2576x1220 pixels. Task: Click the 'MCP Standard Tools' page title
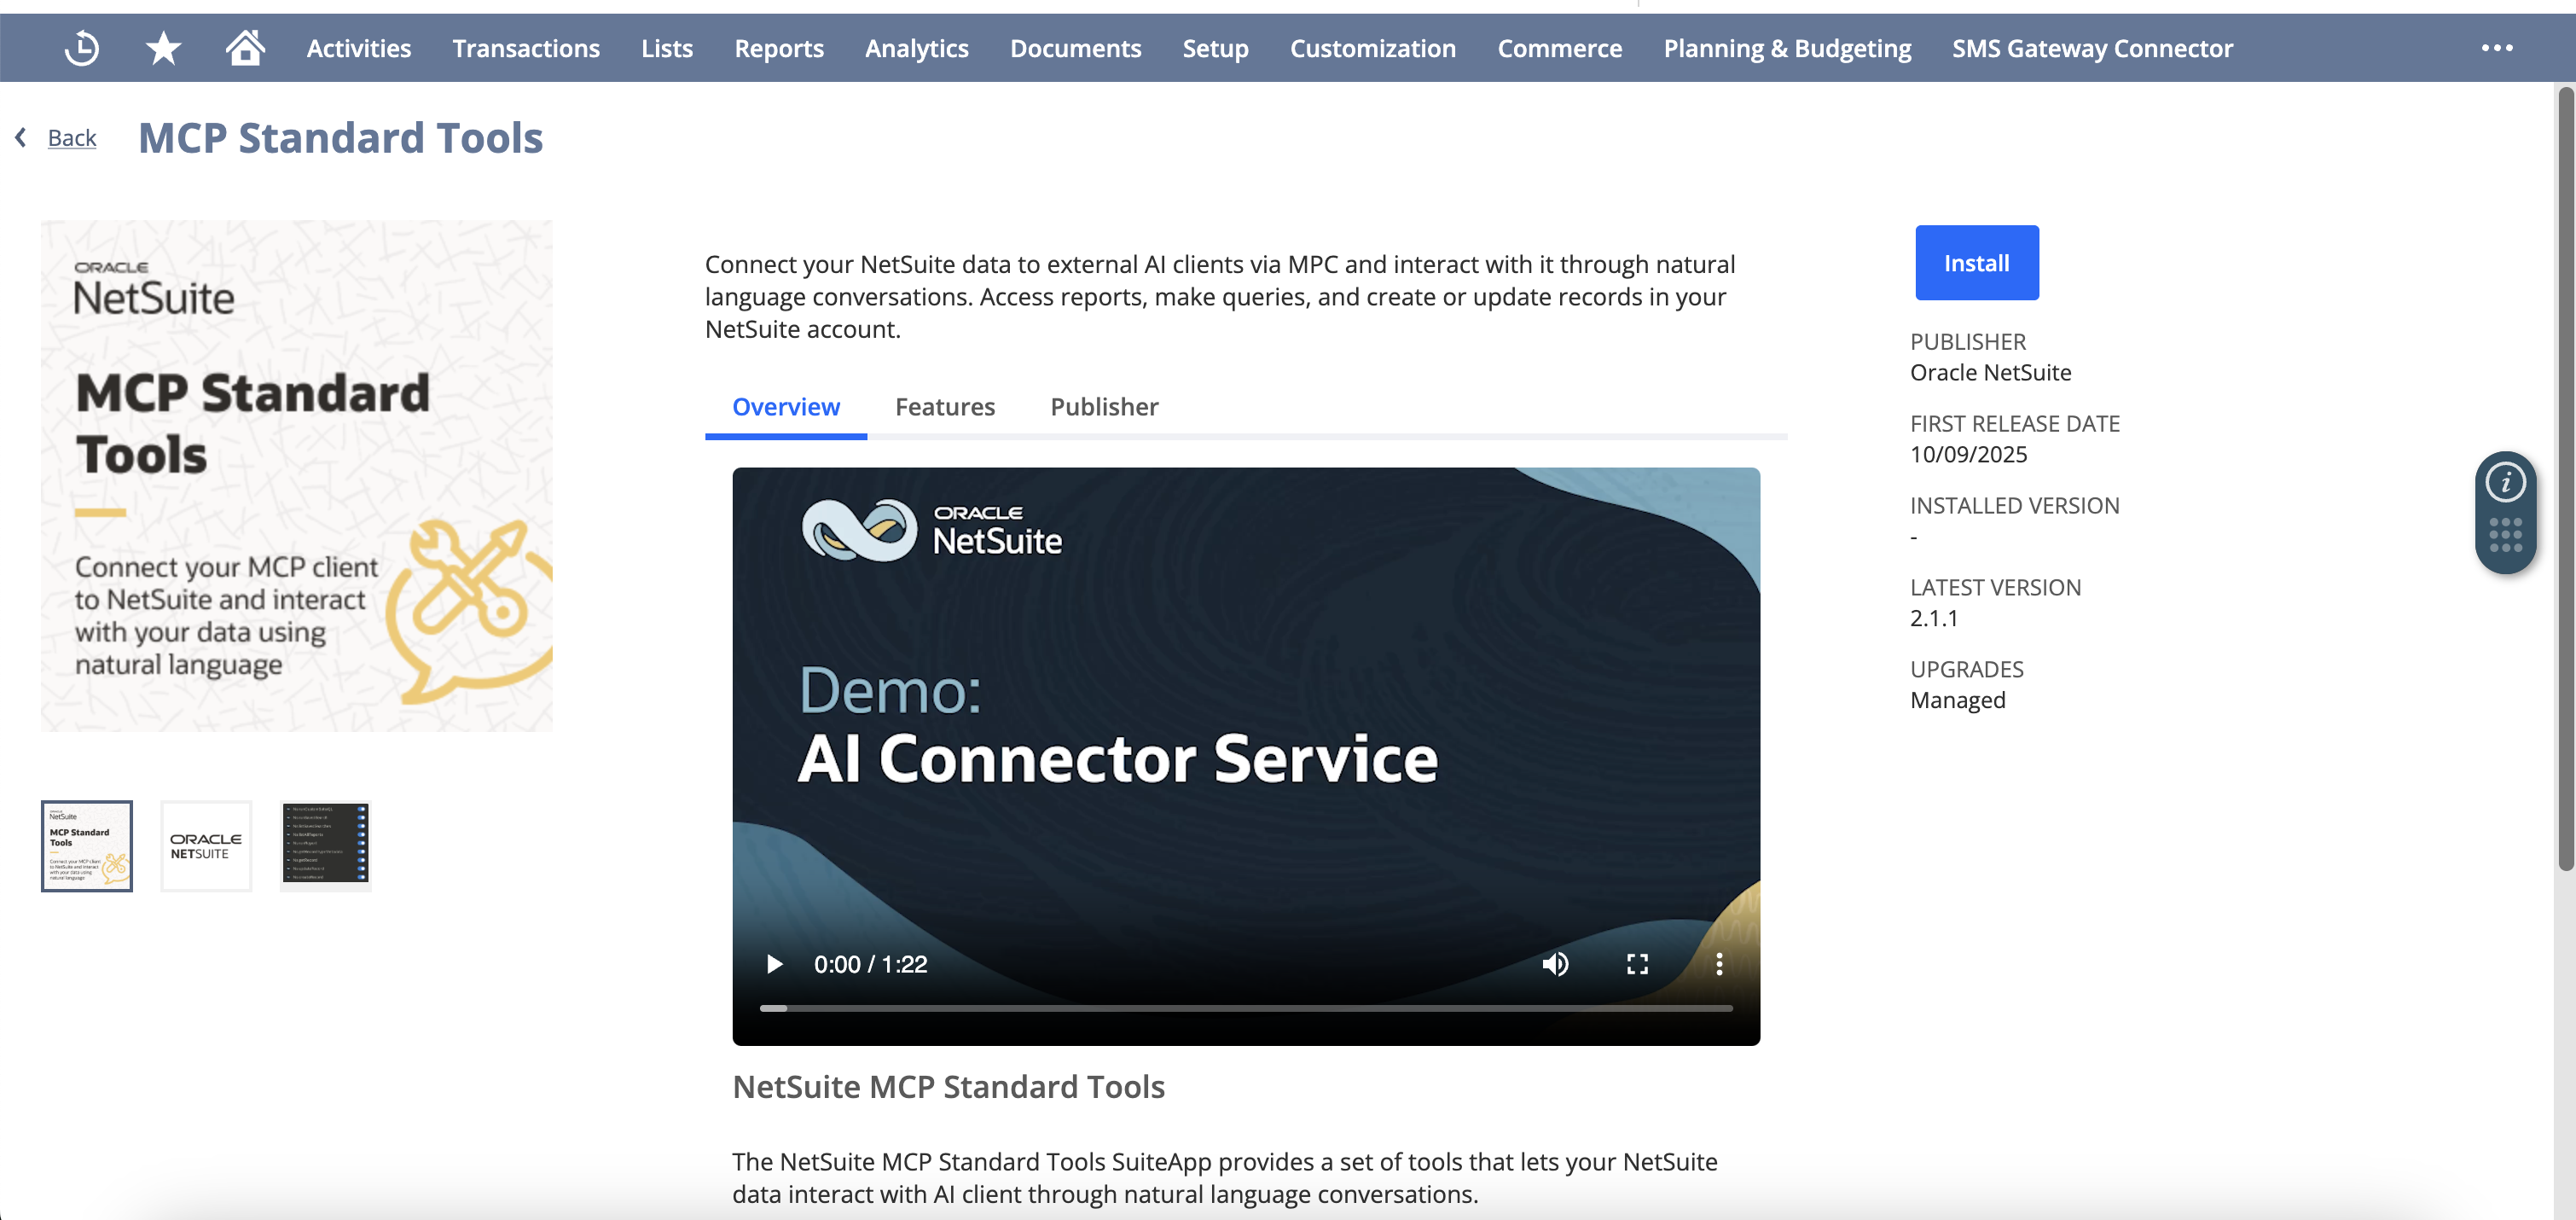point(340,138)
